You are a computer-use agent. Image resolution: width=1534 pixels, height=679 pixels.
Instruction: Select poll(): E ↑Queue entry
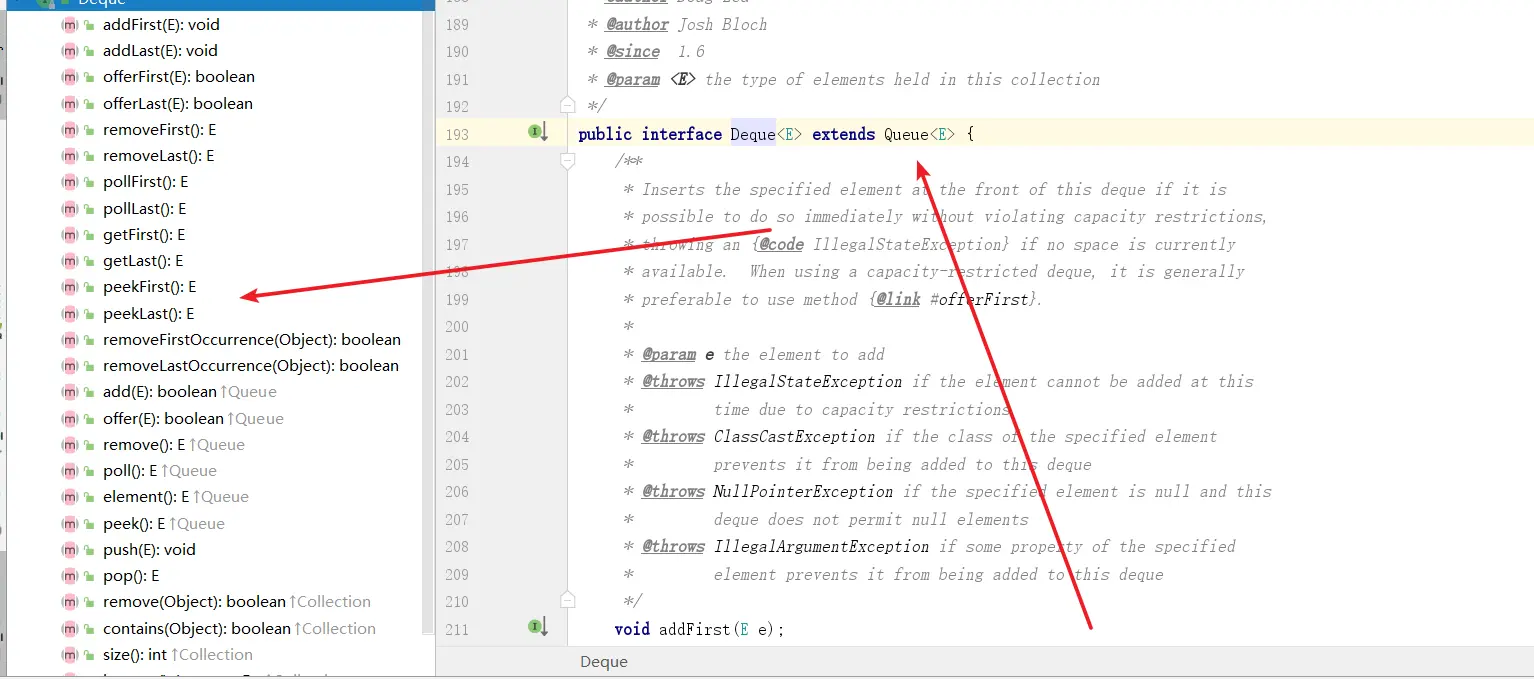(x=160, y=470)
